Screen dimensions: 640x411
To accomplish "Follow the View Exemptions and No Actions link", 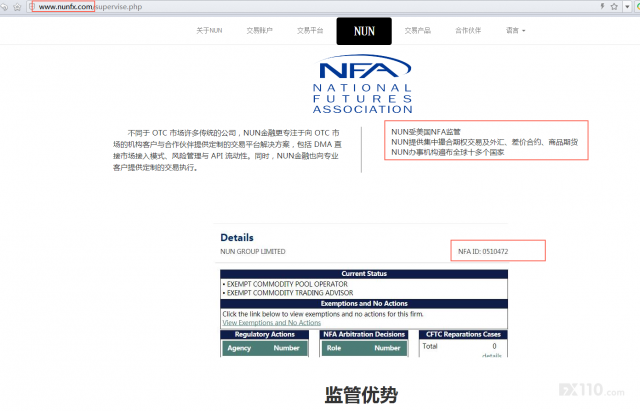I will click(x=271, y=323).
